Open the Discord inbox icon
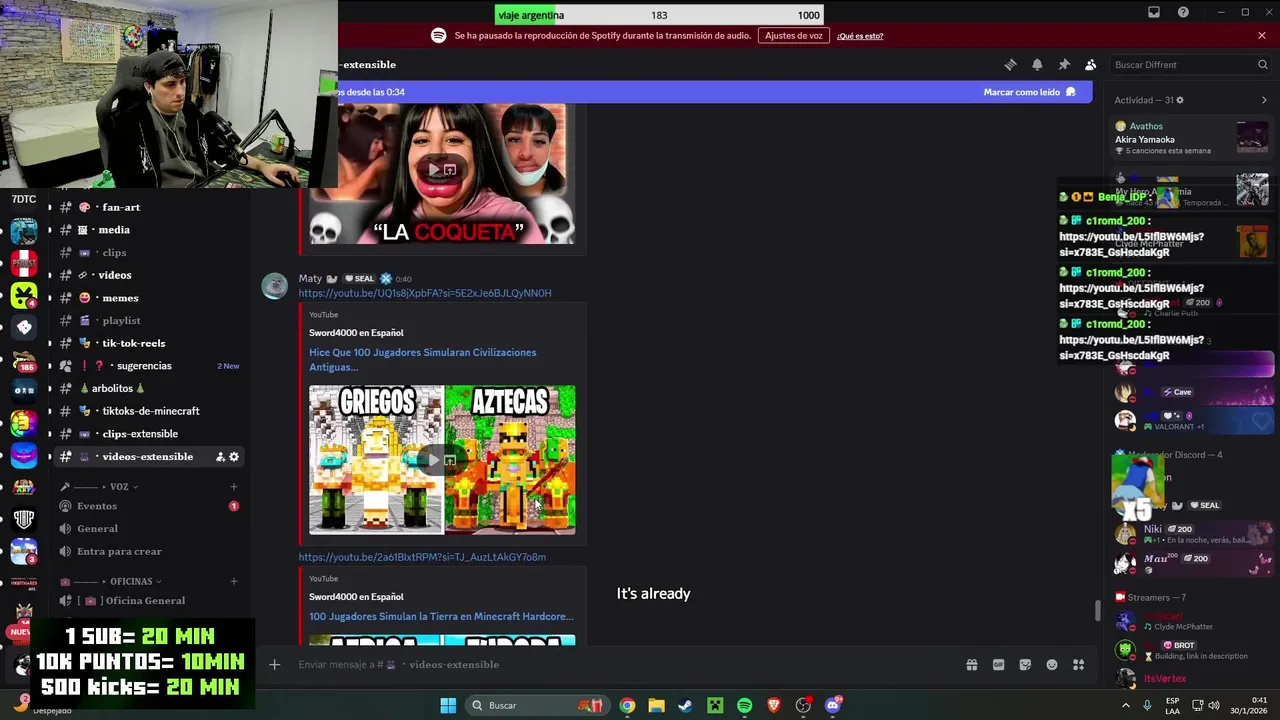The height and width of the screenshot is (720, 1280). [1154, 12]
